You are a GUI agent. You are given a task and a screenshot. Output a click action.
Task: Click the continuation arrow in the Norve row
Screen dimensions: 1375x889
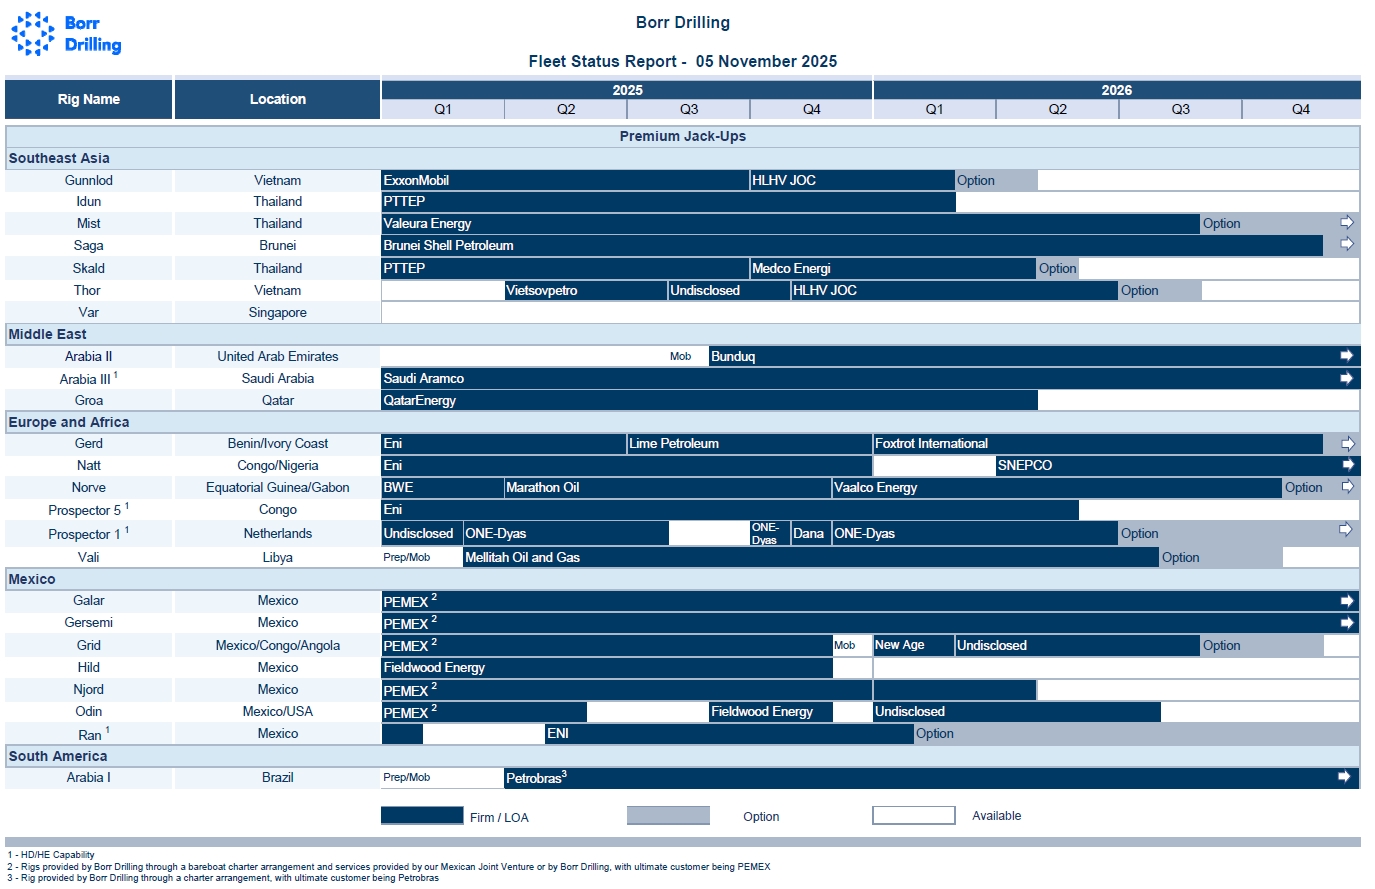point(1347,487)
